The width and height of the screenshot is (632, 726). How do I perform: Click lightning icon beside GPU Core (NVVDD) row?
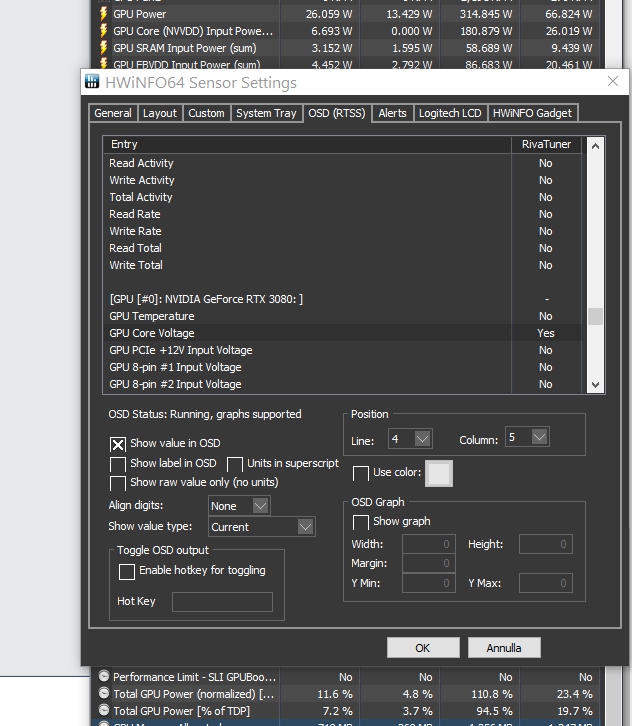pyautogui.click(x=104, y=31)
